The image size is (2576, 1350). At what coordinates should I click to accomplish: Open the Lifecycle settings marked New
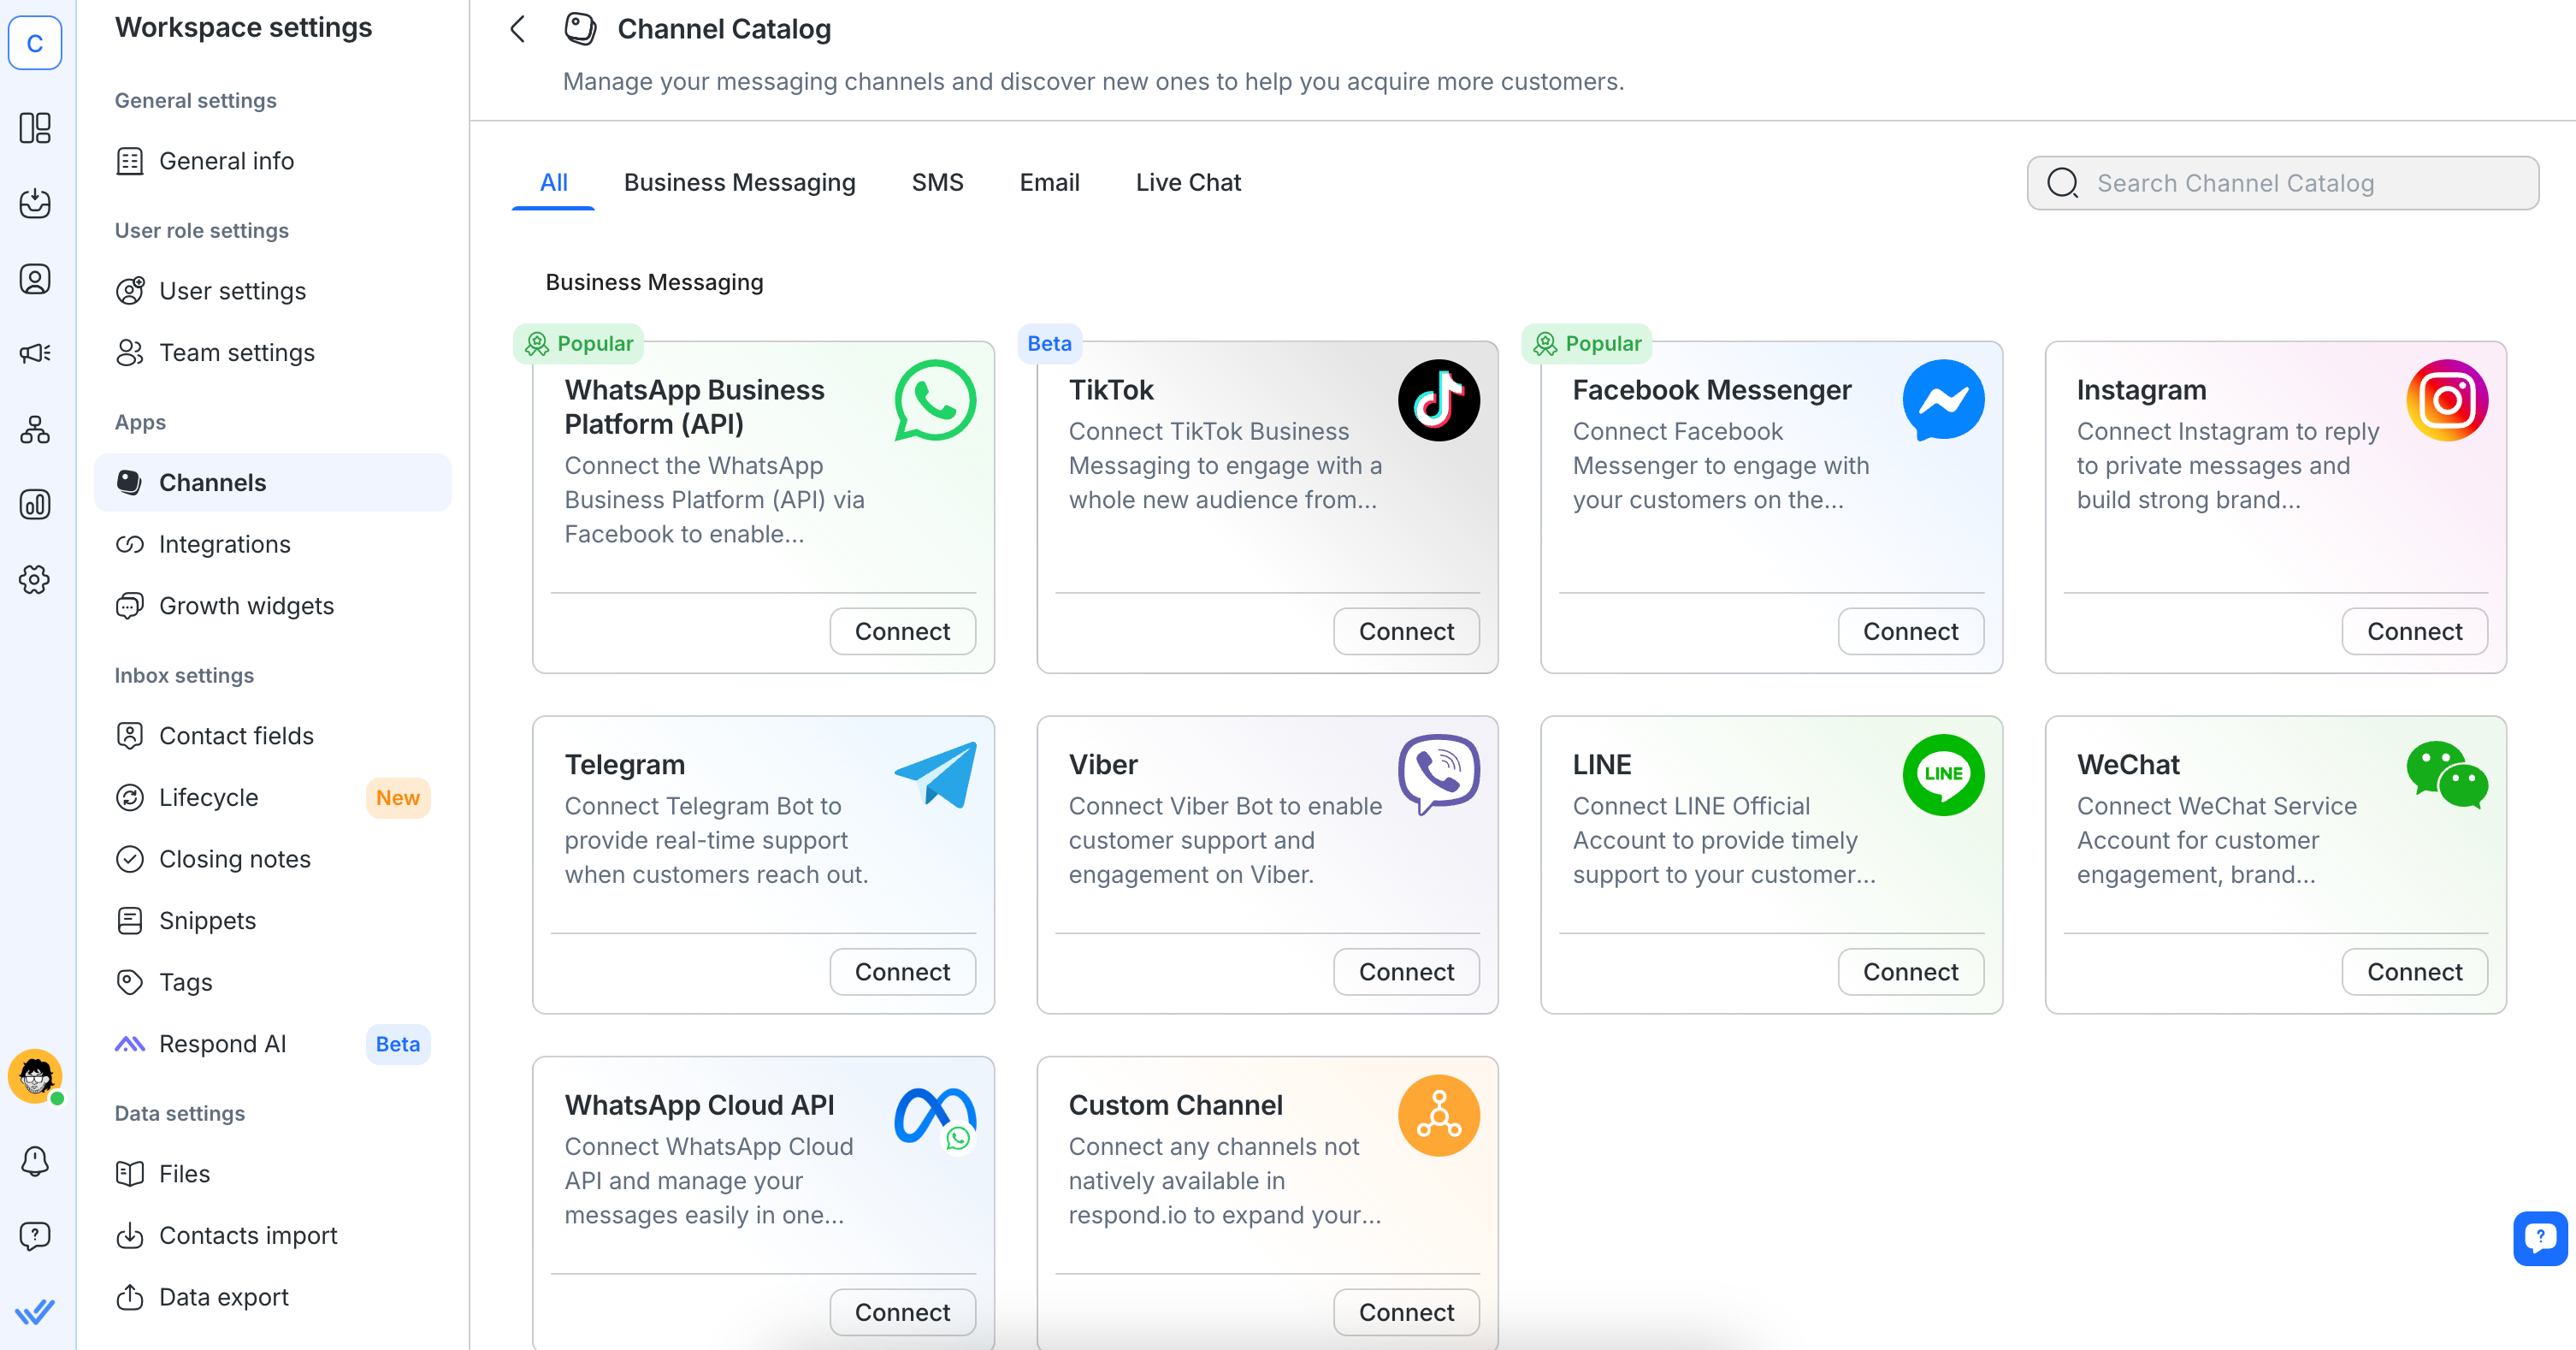point(208,797)
